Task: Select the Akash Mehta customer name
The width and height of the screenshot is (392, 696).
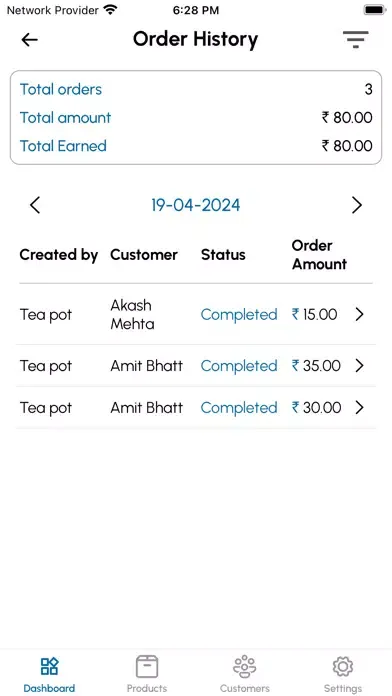Action: tap(132, 314)
